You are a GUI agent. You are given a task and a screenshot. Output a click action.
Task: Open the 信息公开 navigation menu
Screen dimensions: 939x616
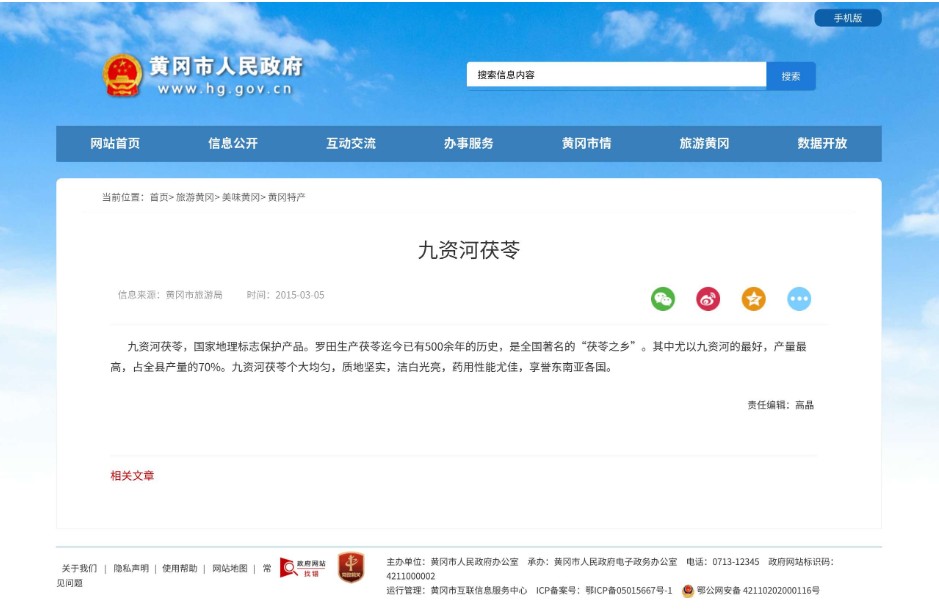[x=233, y=144]
